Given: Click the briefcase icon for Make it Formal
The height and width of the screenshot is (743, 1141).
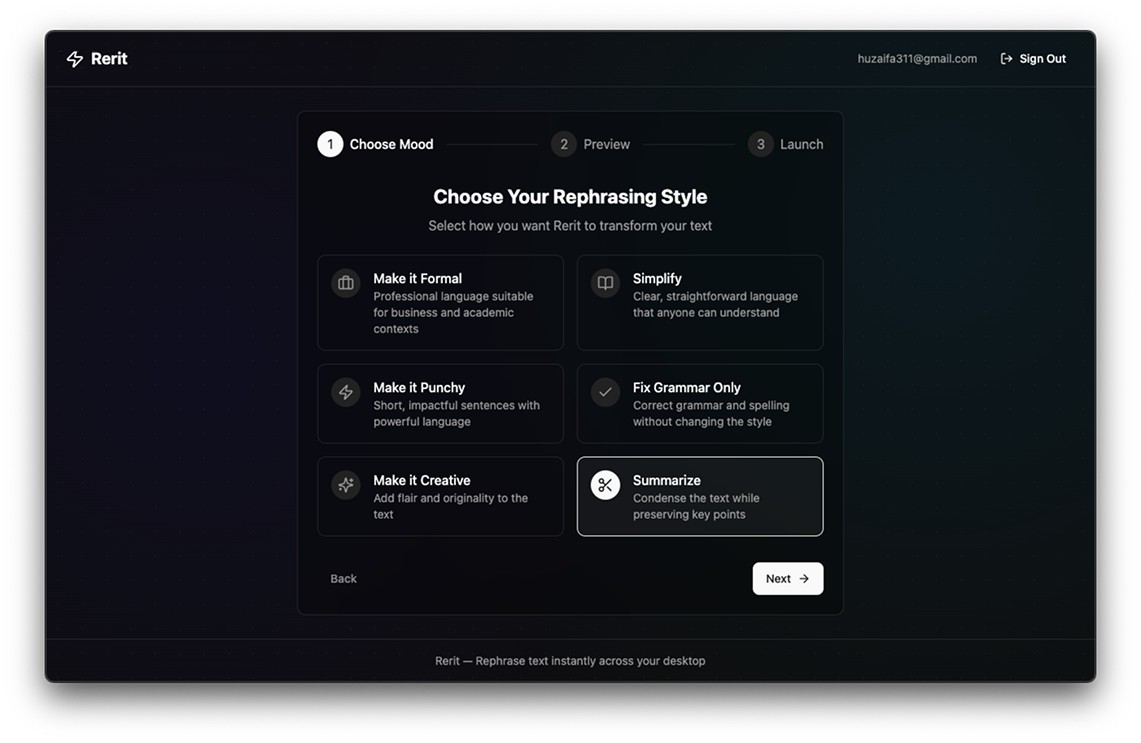Looking at the screenshot, I should (x=346, y=283).
